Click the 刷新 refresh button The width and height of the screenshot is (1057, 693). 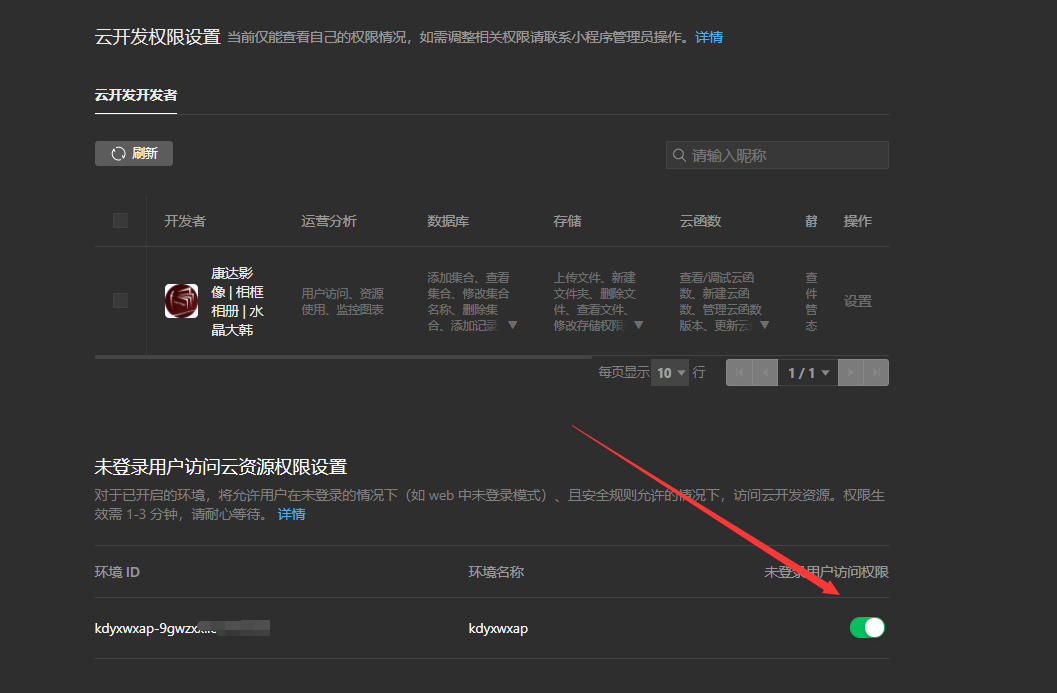[133, 154]
